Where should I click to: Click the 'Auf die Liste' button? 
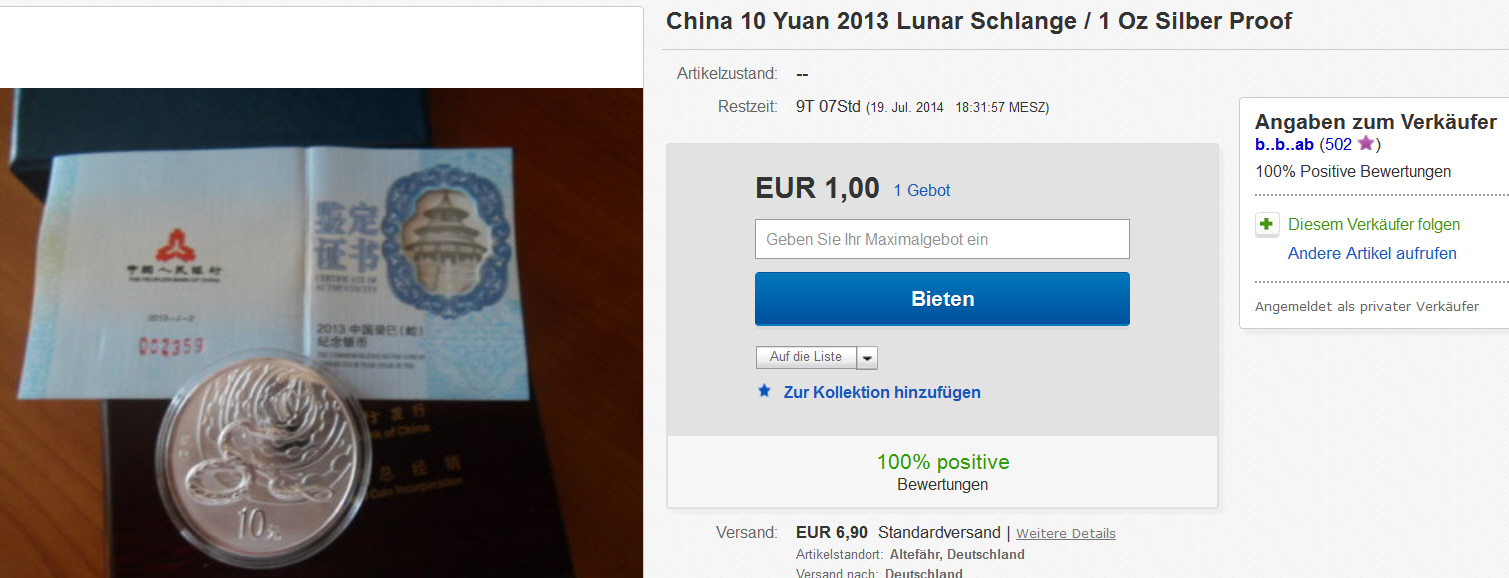806,358
